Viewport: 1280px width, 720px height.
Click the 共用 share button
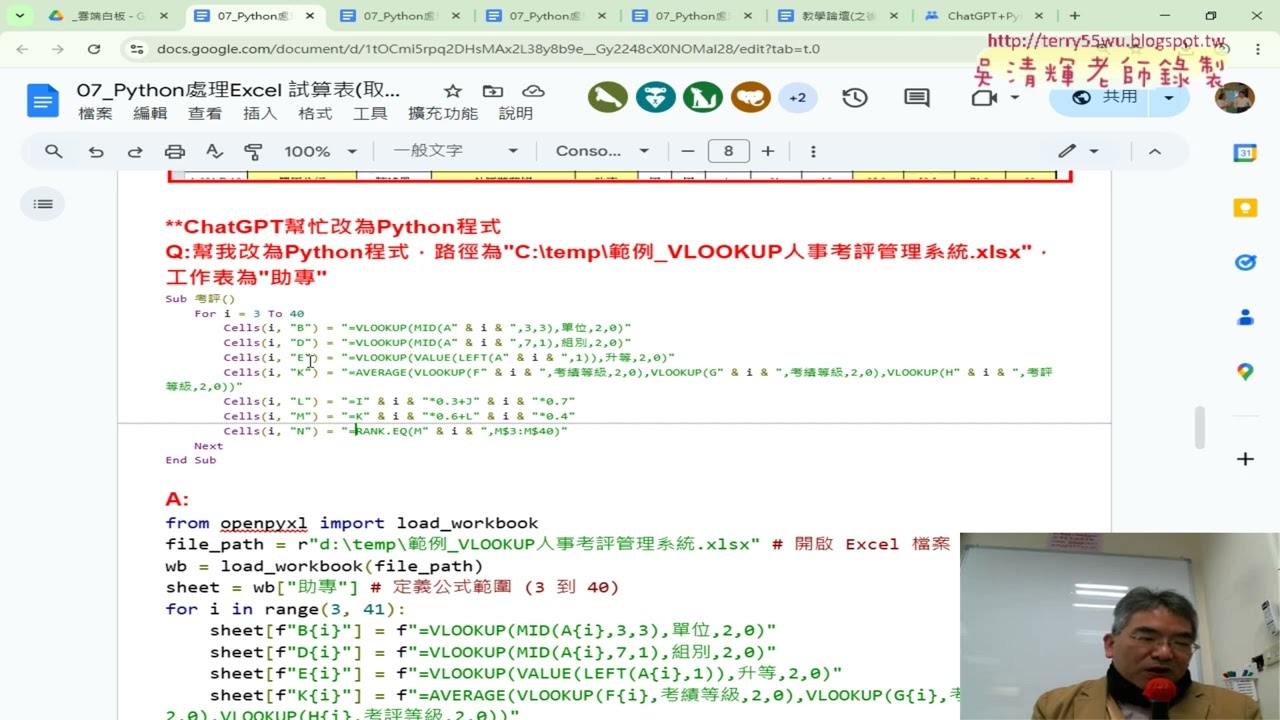[1106, 97]
